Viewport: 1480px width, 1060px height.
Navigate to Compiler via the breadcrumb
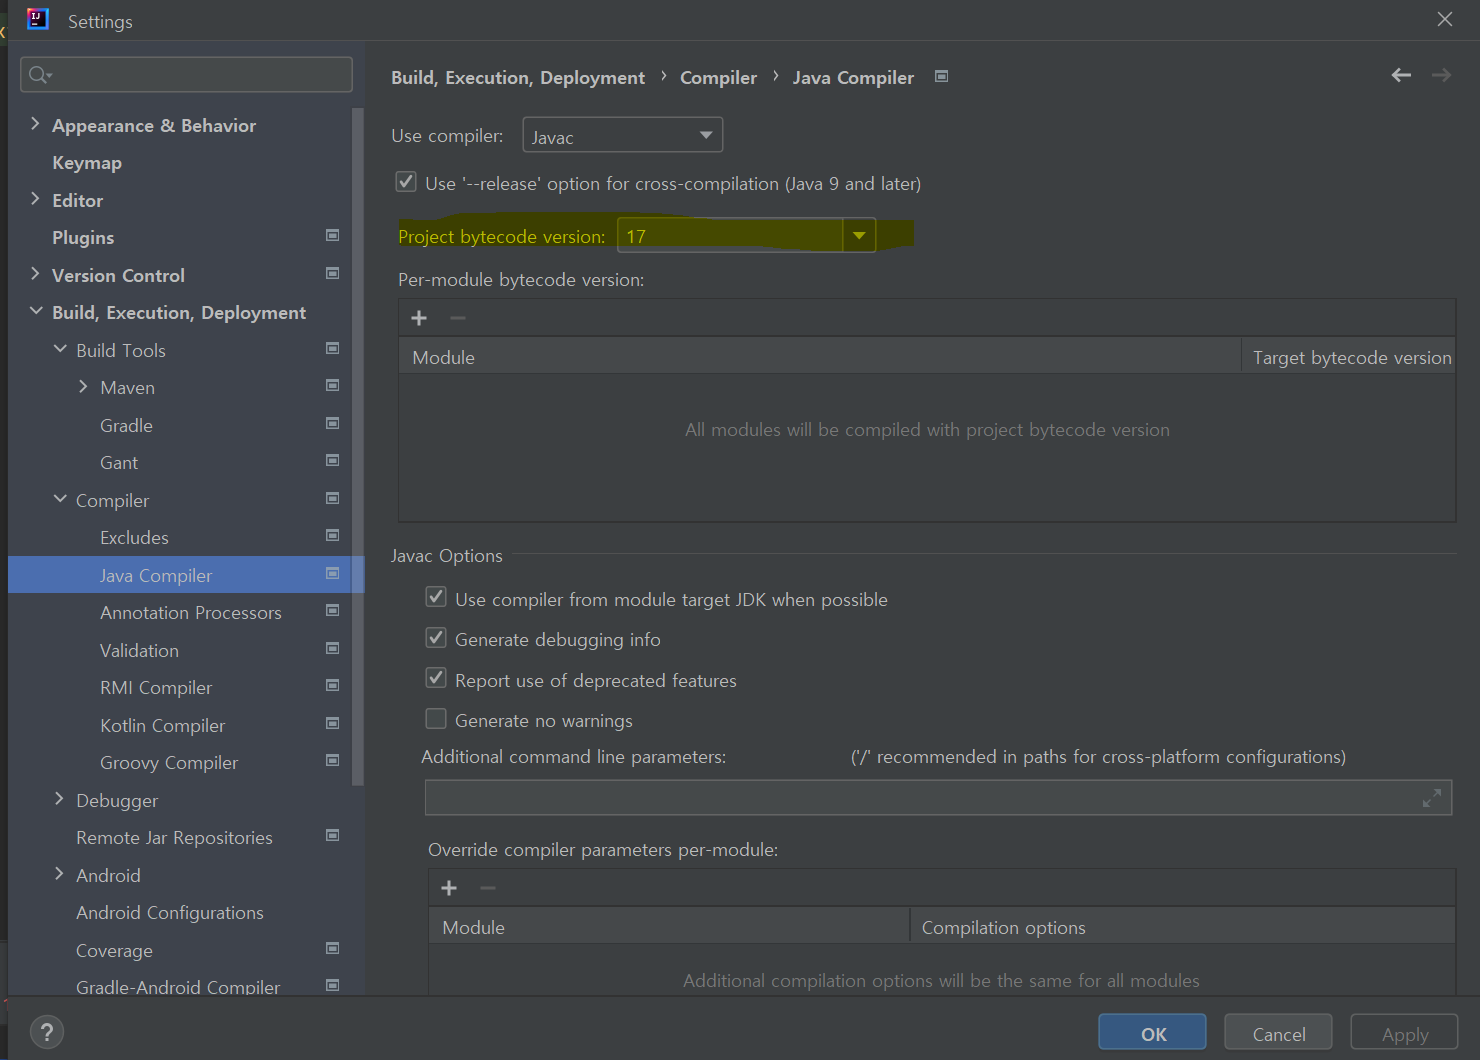coord(718,77)
